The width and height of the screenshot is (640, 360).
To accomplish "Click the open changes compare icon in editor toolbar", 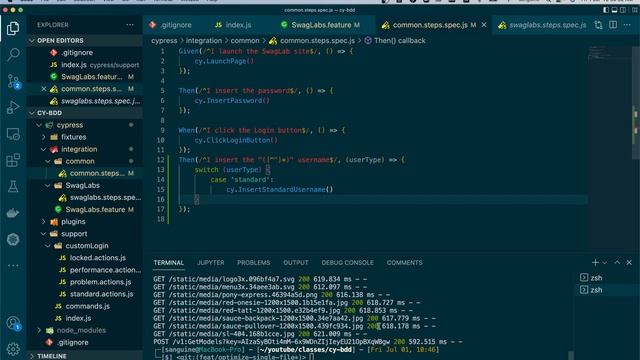I will pyautogui.click(x=598, y=25).
